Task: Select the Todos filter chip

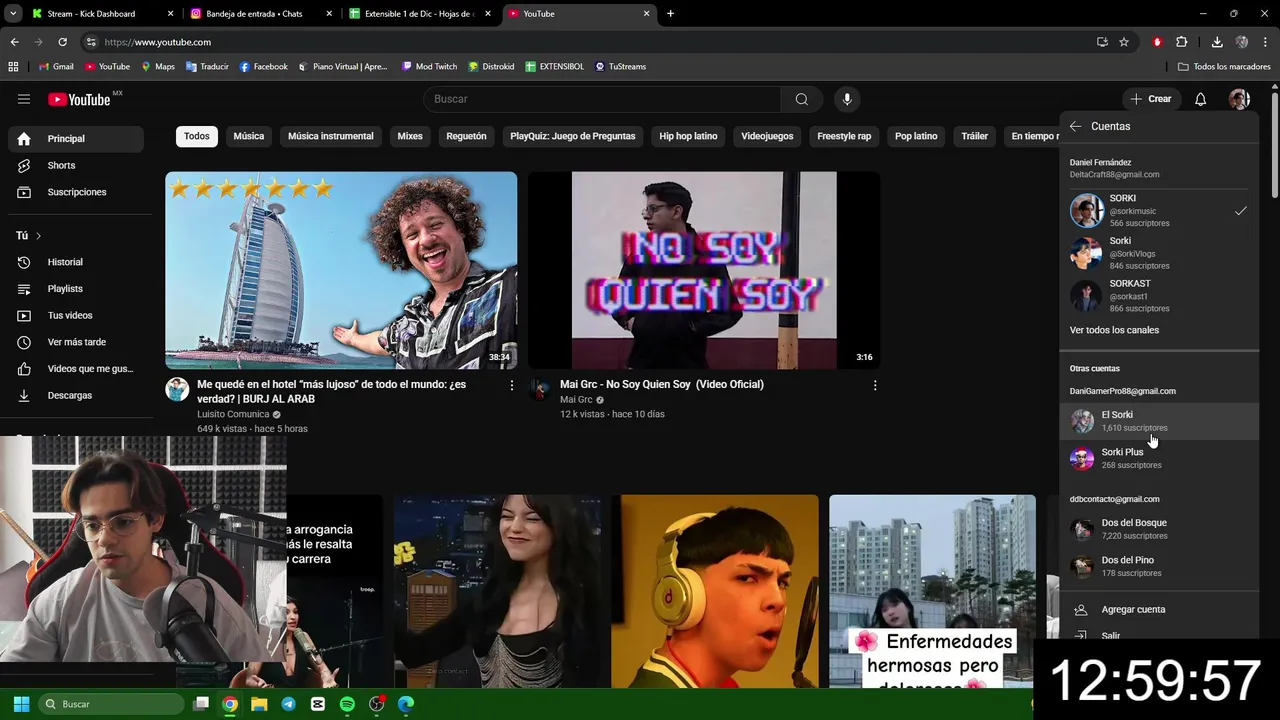Action: pyautogui.click(x=197, y=136)
